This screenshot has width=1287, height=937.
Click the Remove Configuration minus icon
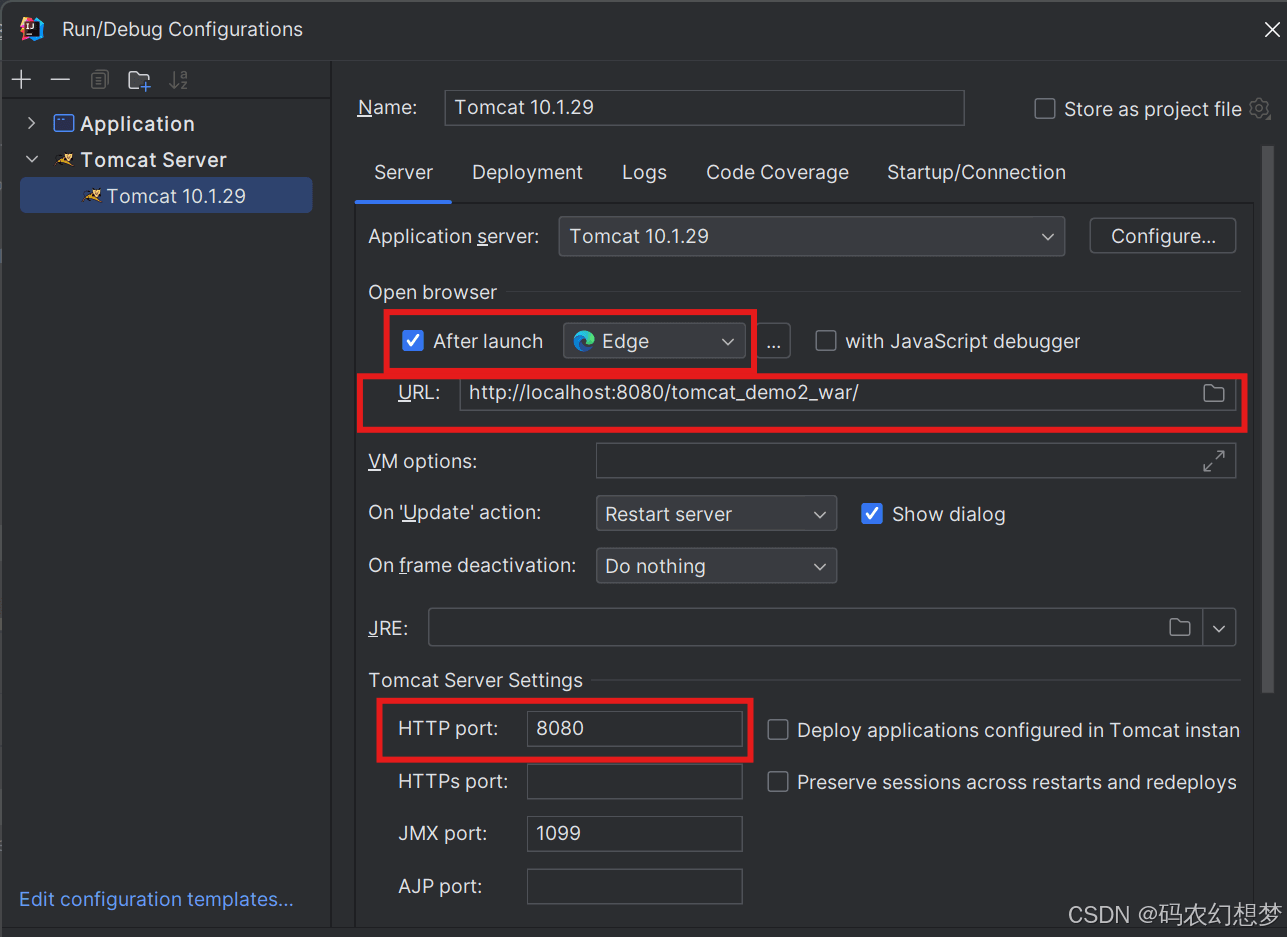[x=60, y=80]
